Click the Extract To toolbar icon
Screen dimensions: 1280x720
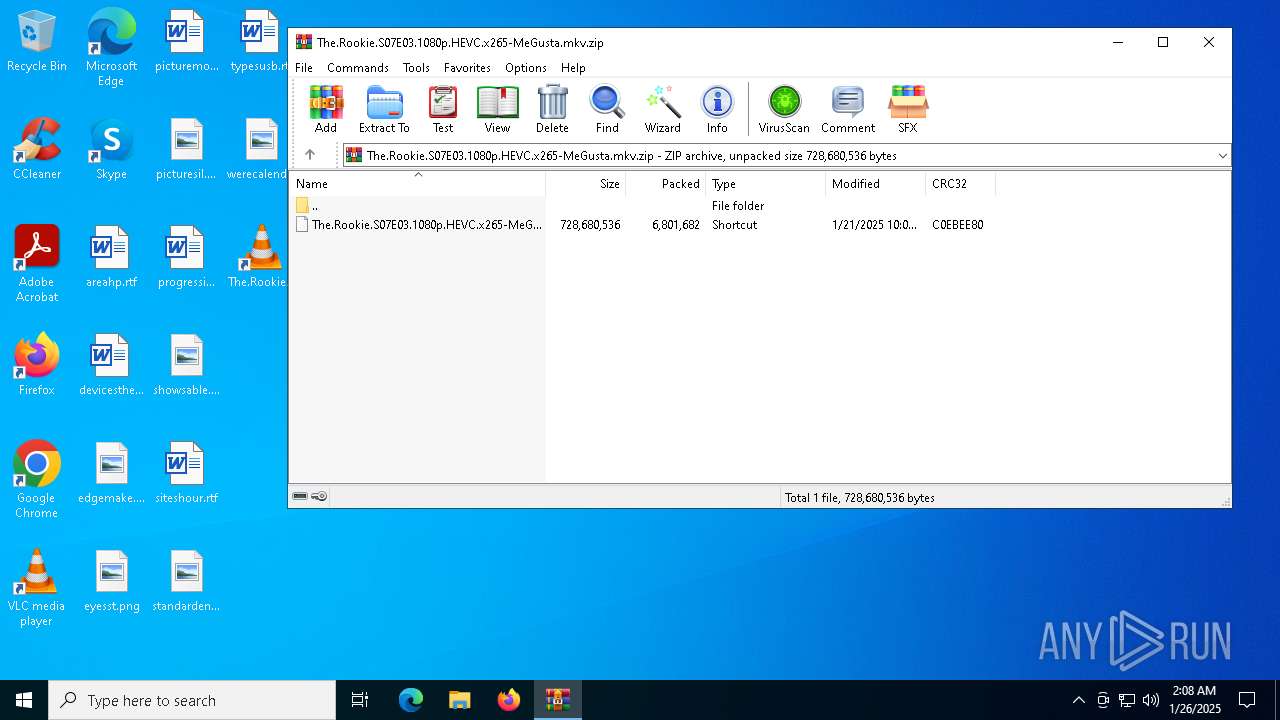point(384,109)
